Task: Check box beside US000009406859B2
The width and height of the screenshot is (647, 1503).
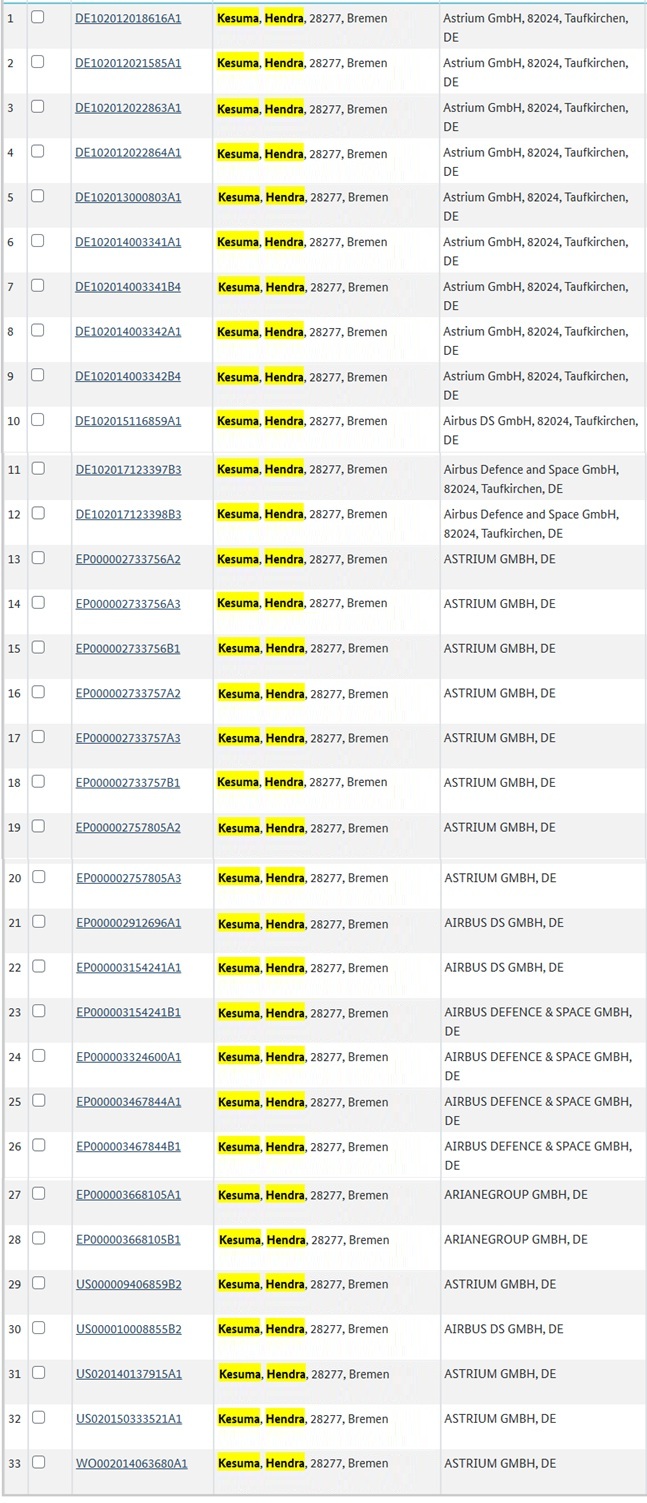Action: (38, 1283)
